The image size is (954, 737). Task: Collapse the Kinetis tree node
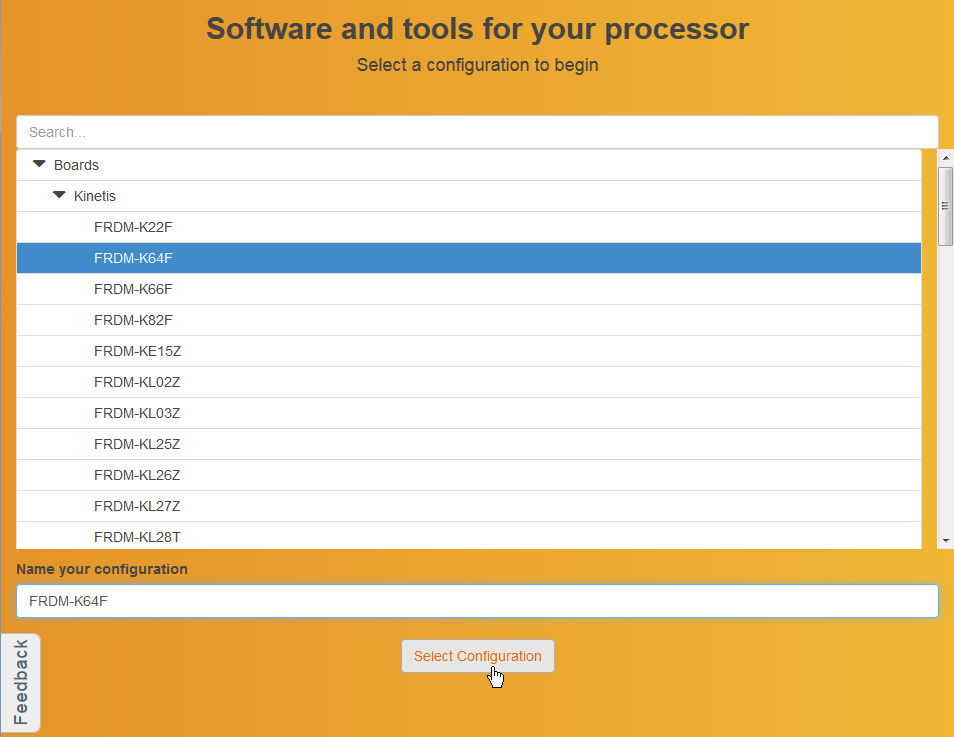(x=60, y=196)
